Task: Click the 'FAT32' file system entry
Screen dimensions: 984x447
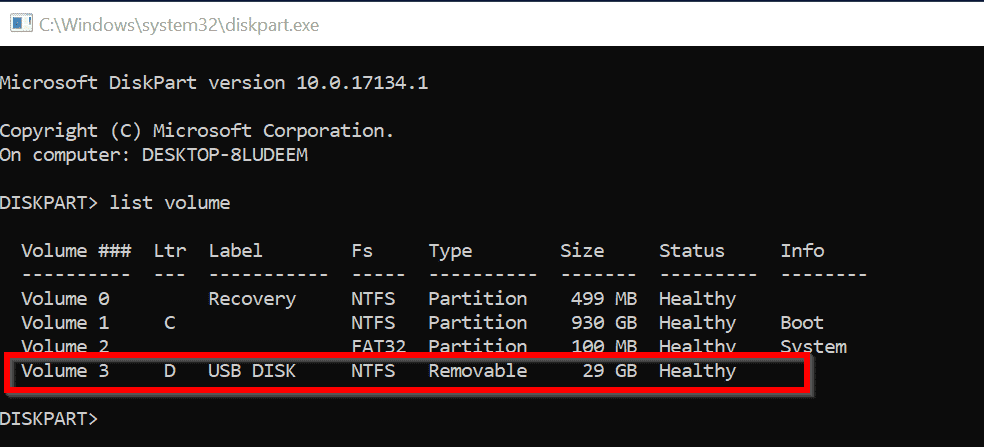Action: point(378,346)
